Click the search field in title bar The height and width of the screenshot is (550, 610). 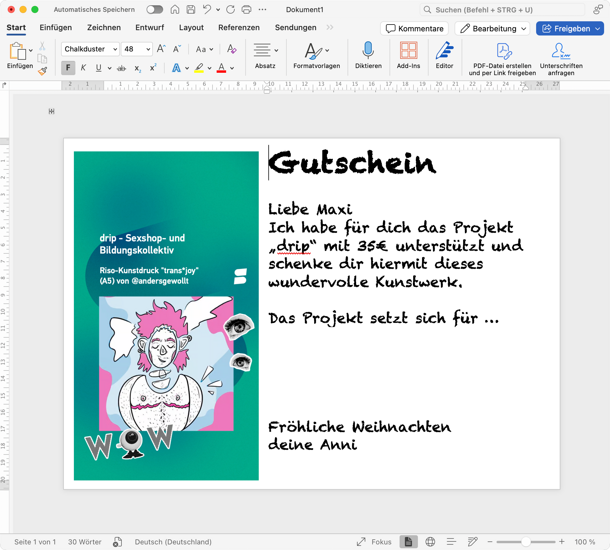coord(500,9)
